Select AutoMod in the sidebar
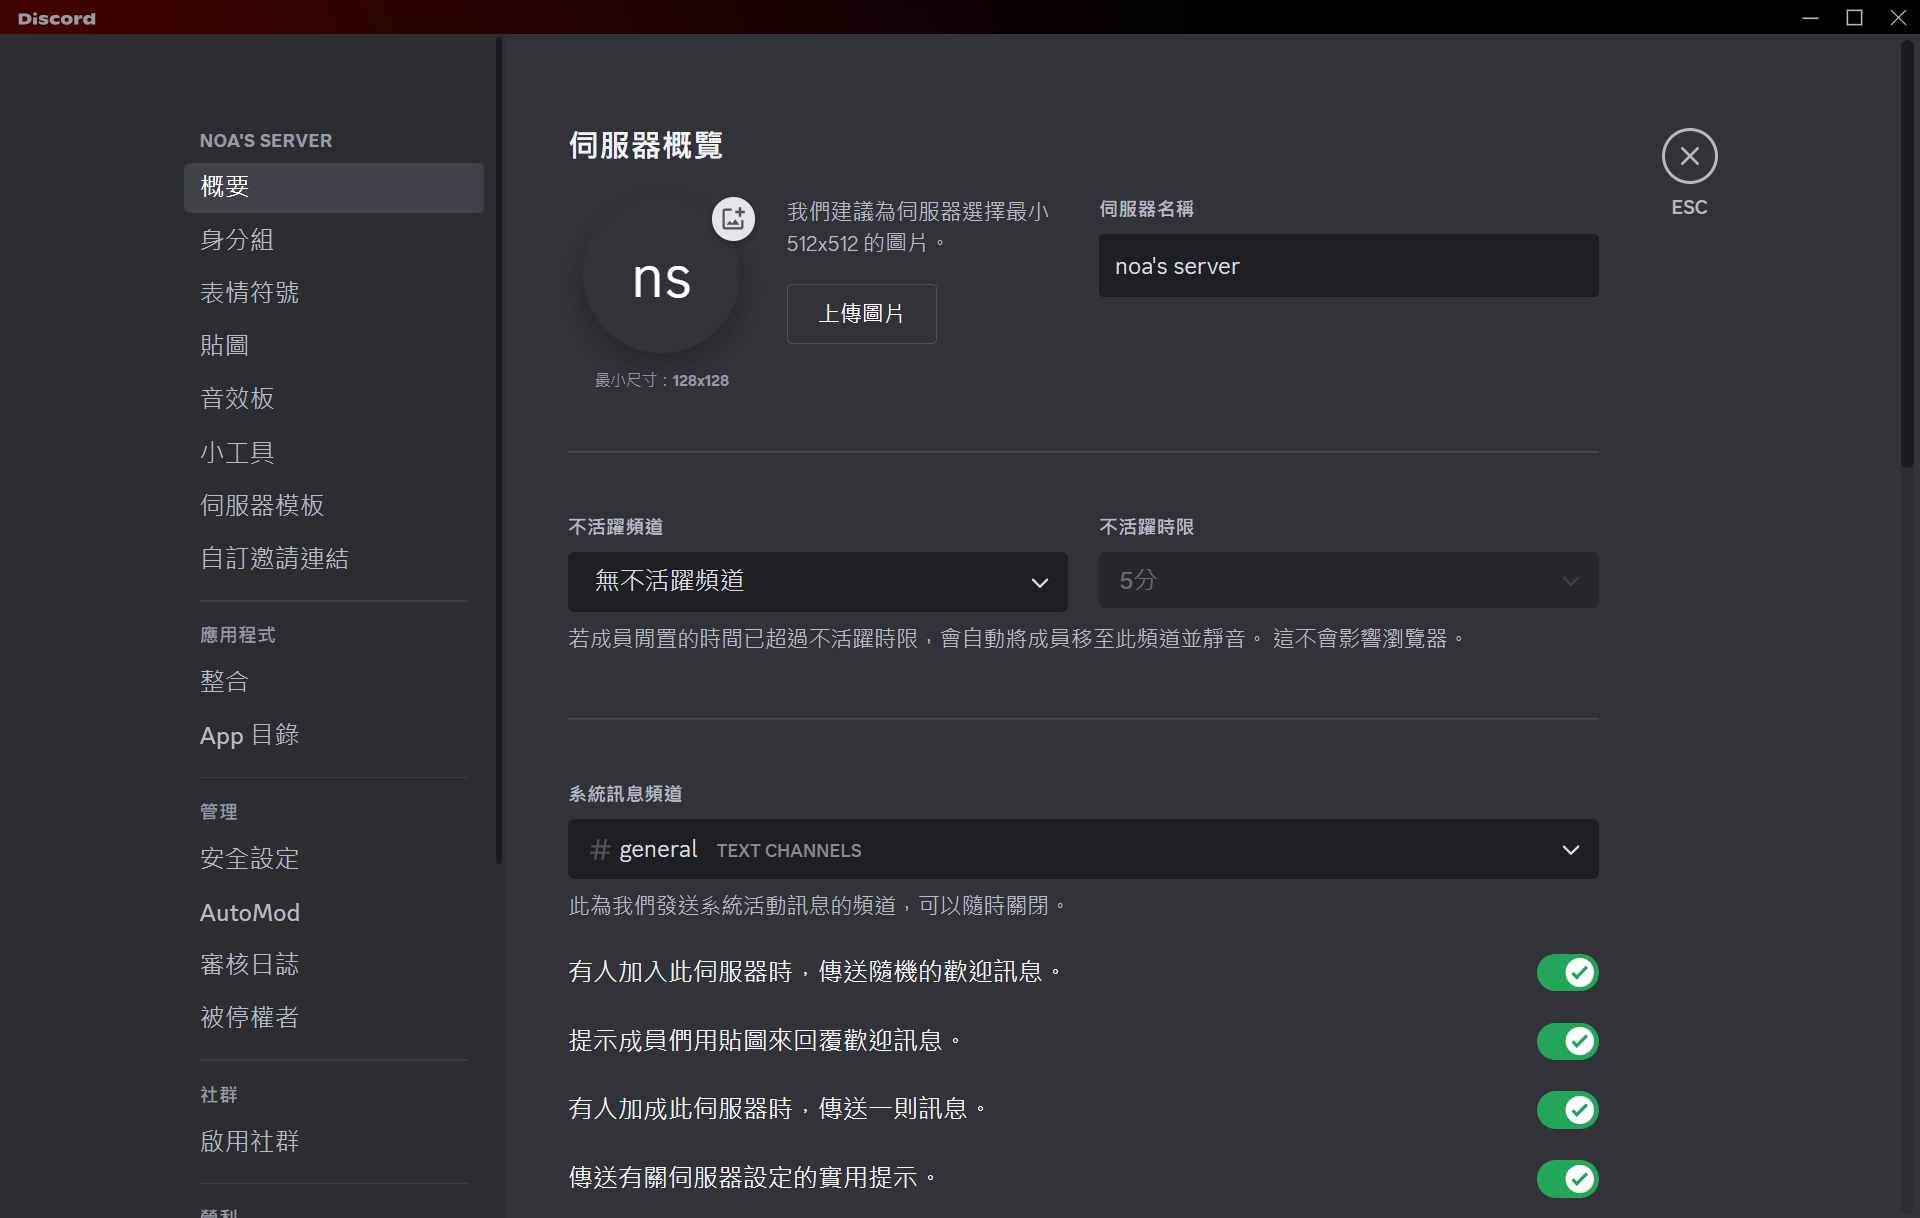Viewport: 1920px width, 1218px height. point(249,912)
